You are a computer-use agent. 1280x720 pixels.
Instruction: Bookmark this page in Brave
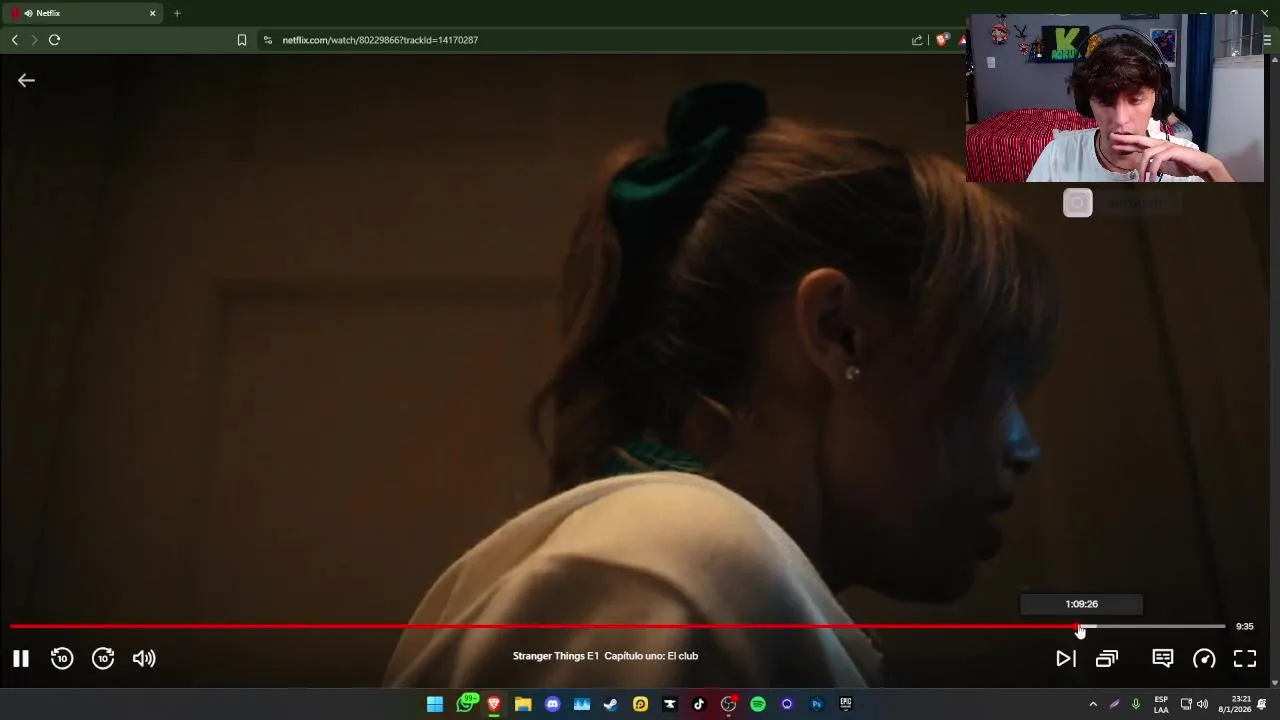point(241,40)
